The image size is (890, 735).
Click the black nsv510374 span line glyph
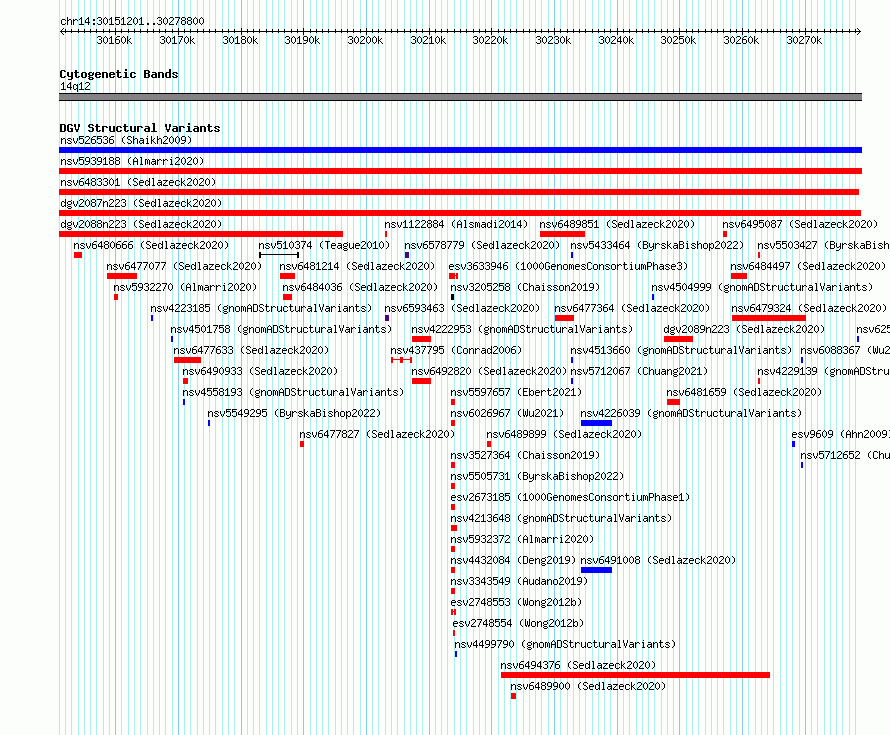(279, 255)
